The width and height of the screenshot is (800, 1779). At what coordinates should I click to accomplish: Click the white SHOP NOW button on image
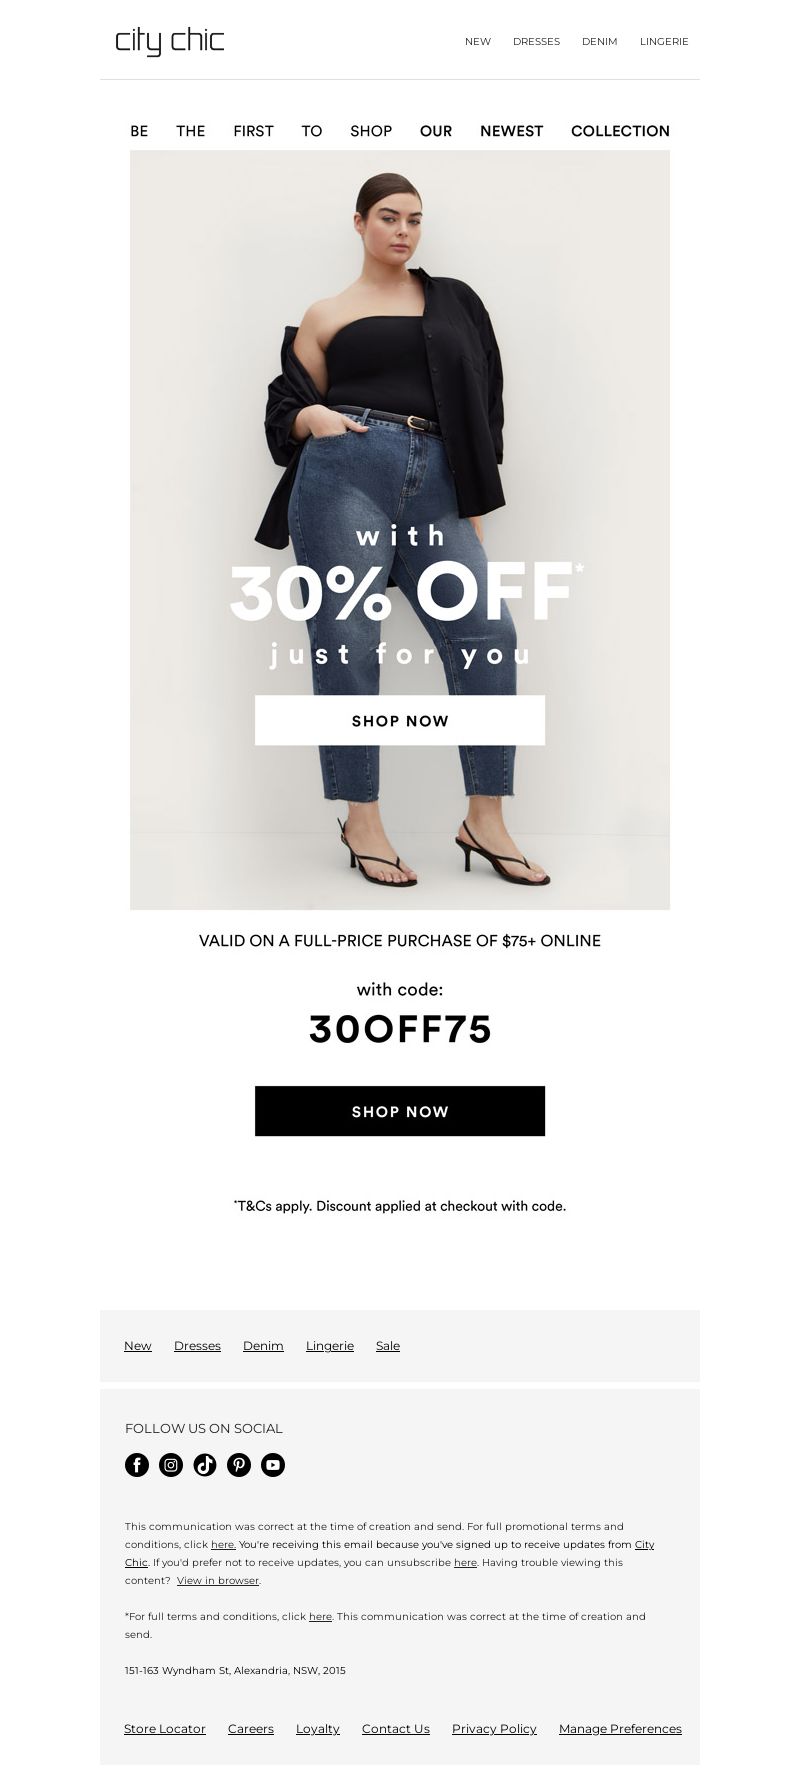click(400, 720)
